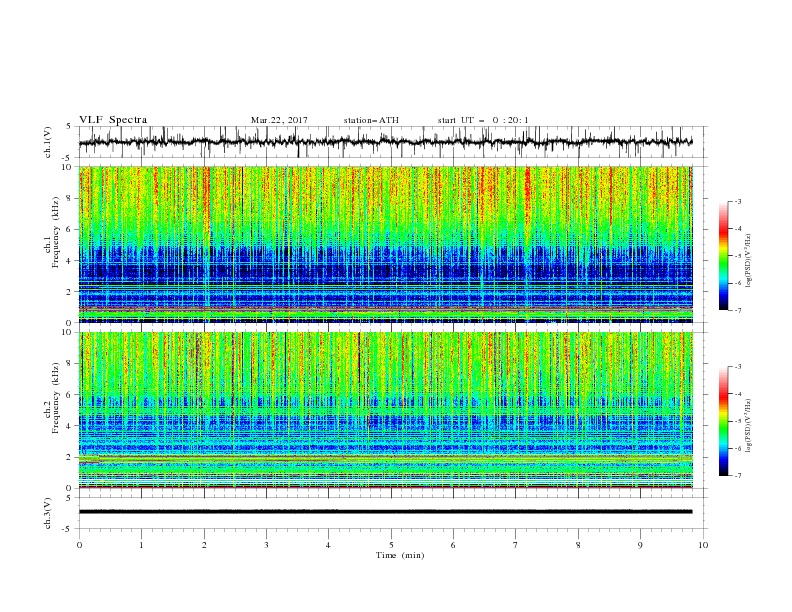Click the ch.2 PSD color scale bar
The width and height of the screenshot is (792, 612).
pos(723,421)
